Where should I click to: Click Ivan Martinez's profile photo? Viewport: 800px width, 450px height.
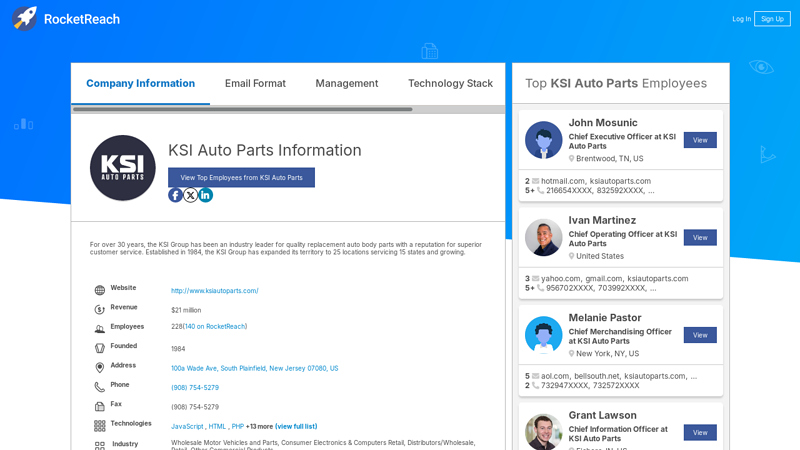(543, 237)
